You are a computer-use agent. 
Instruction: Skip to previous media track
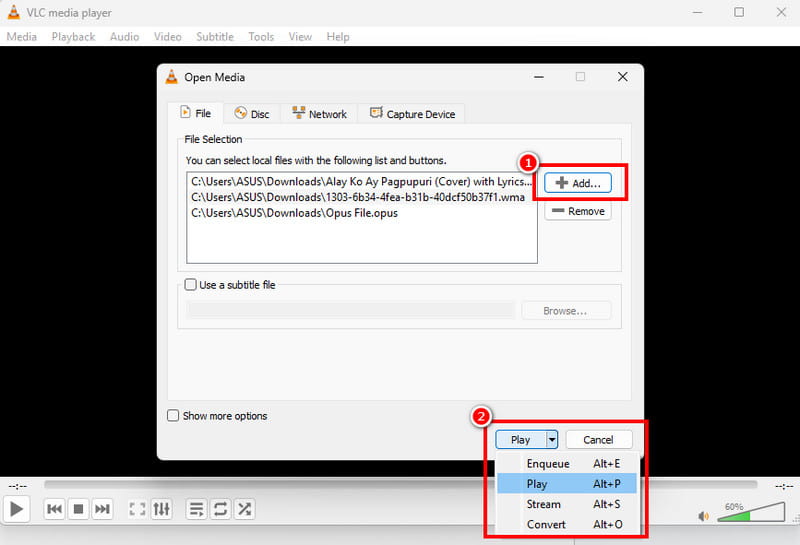pos(55,509)
